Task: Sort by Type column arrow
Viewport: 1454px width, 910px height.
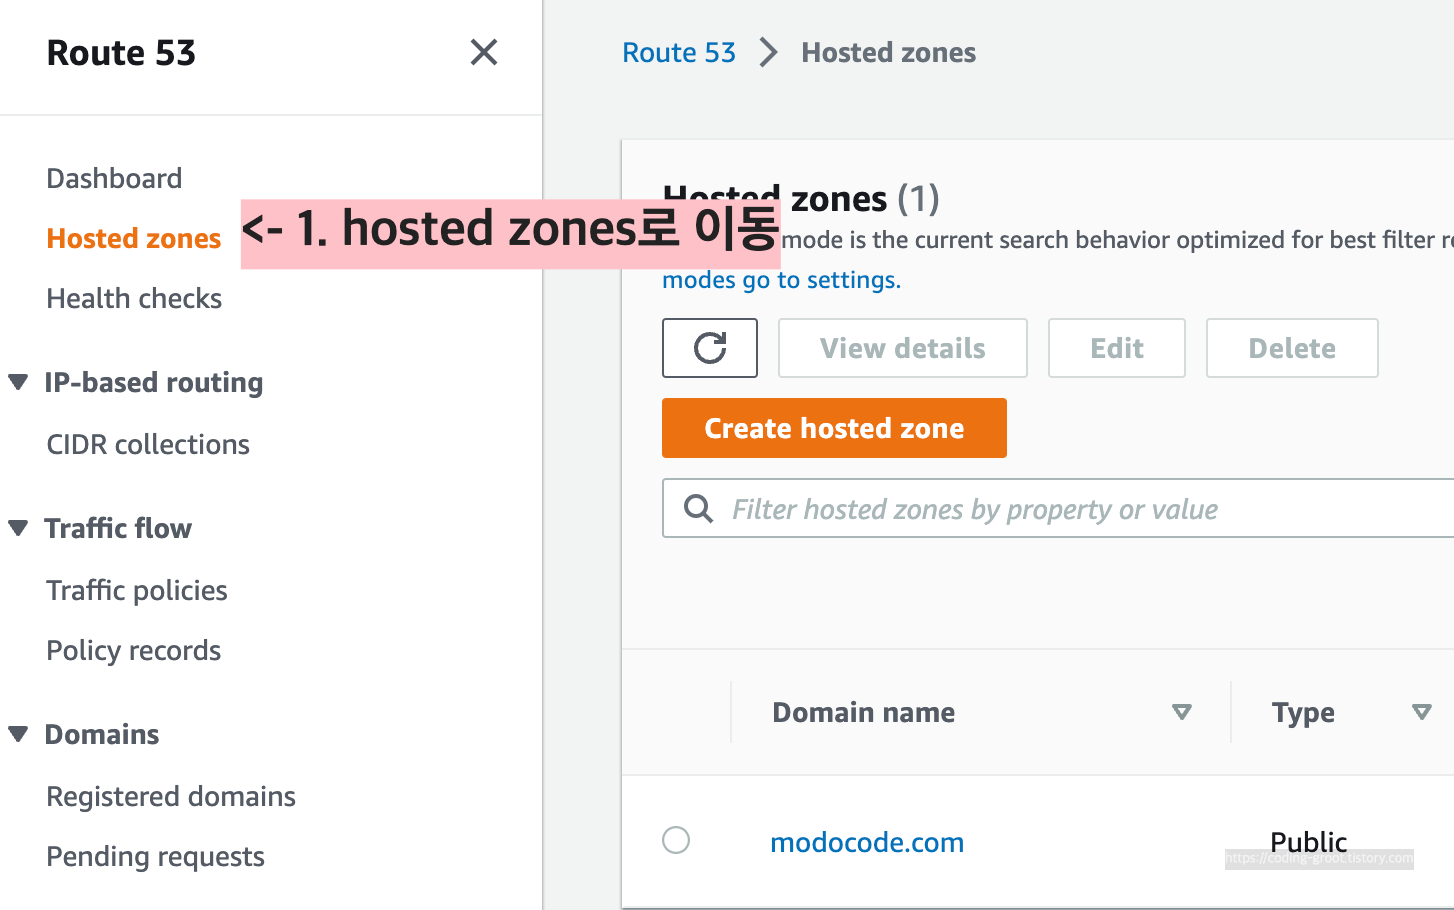Action: click(1421, 712)
